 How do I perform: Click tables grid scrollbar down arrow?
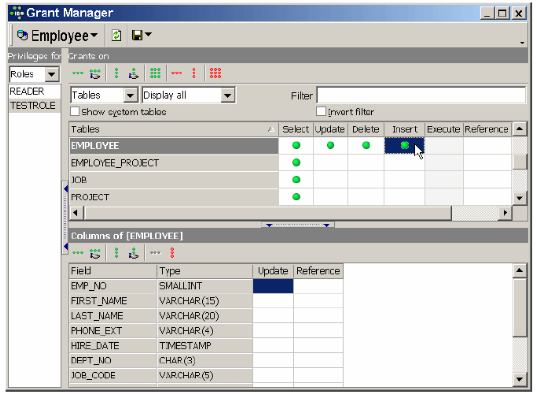520,198
